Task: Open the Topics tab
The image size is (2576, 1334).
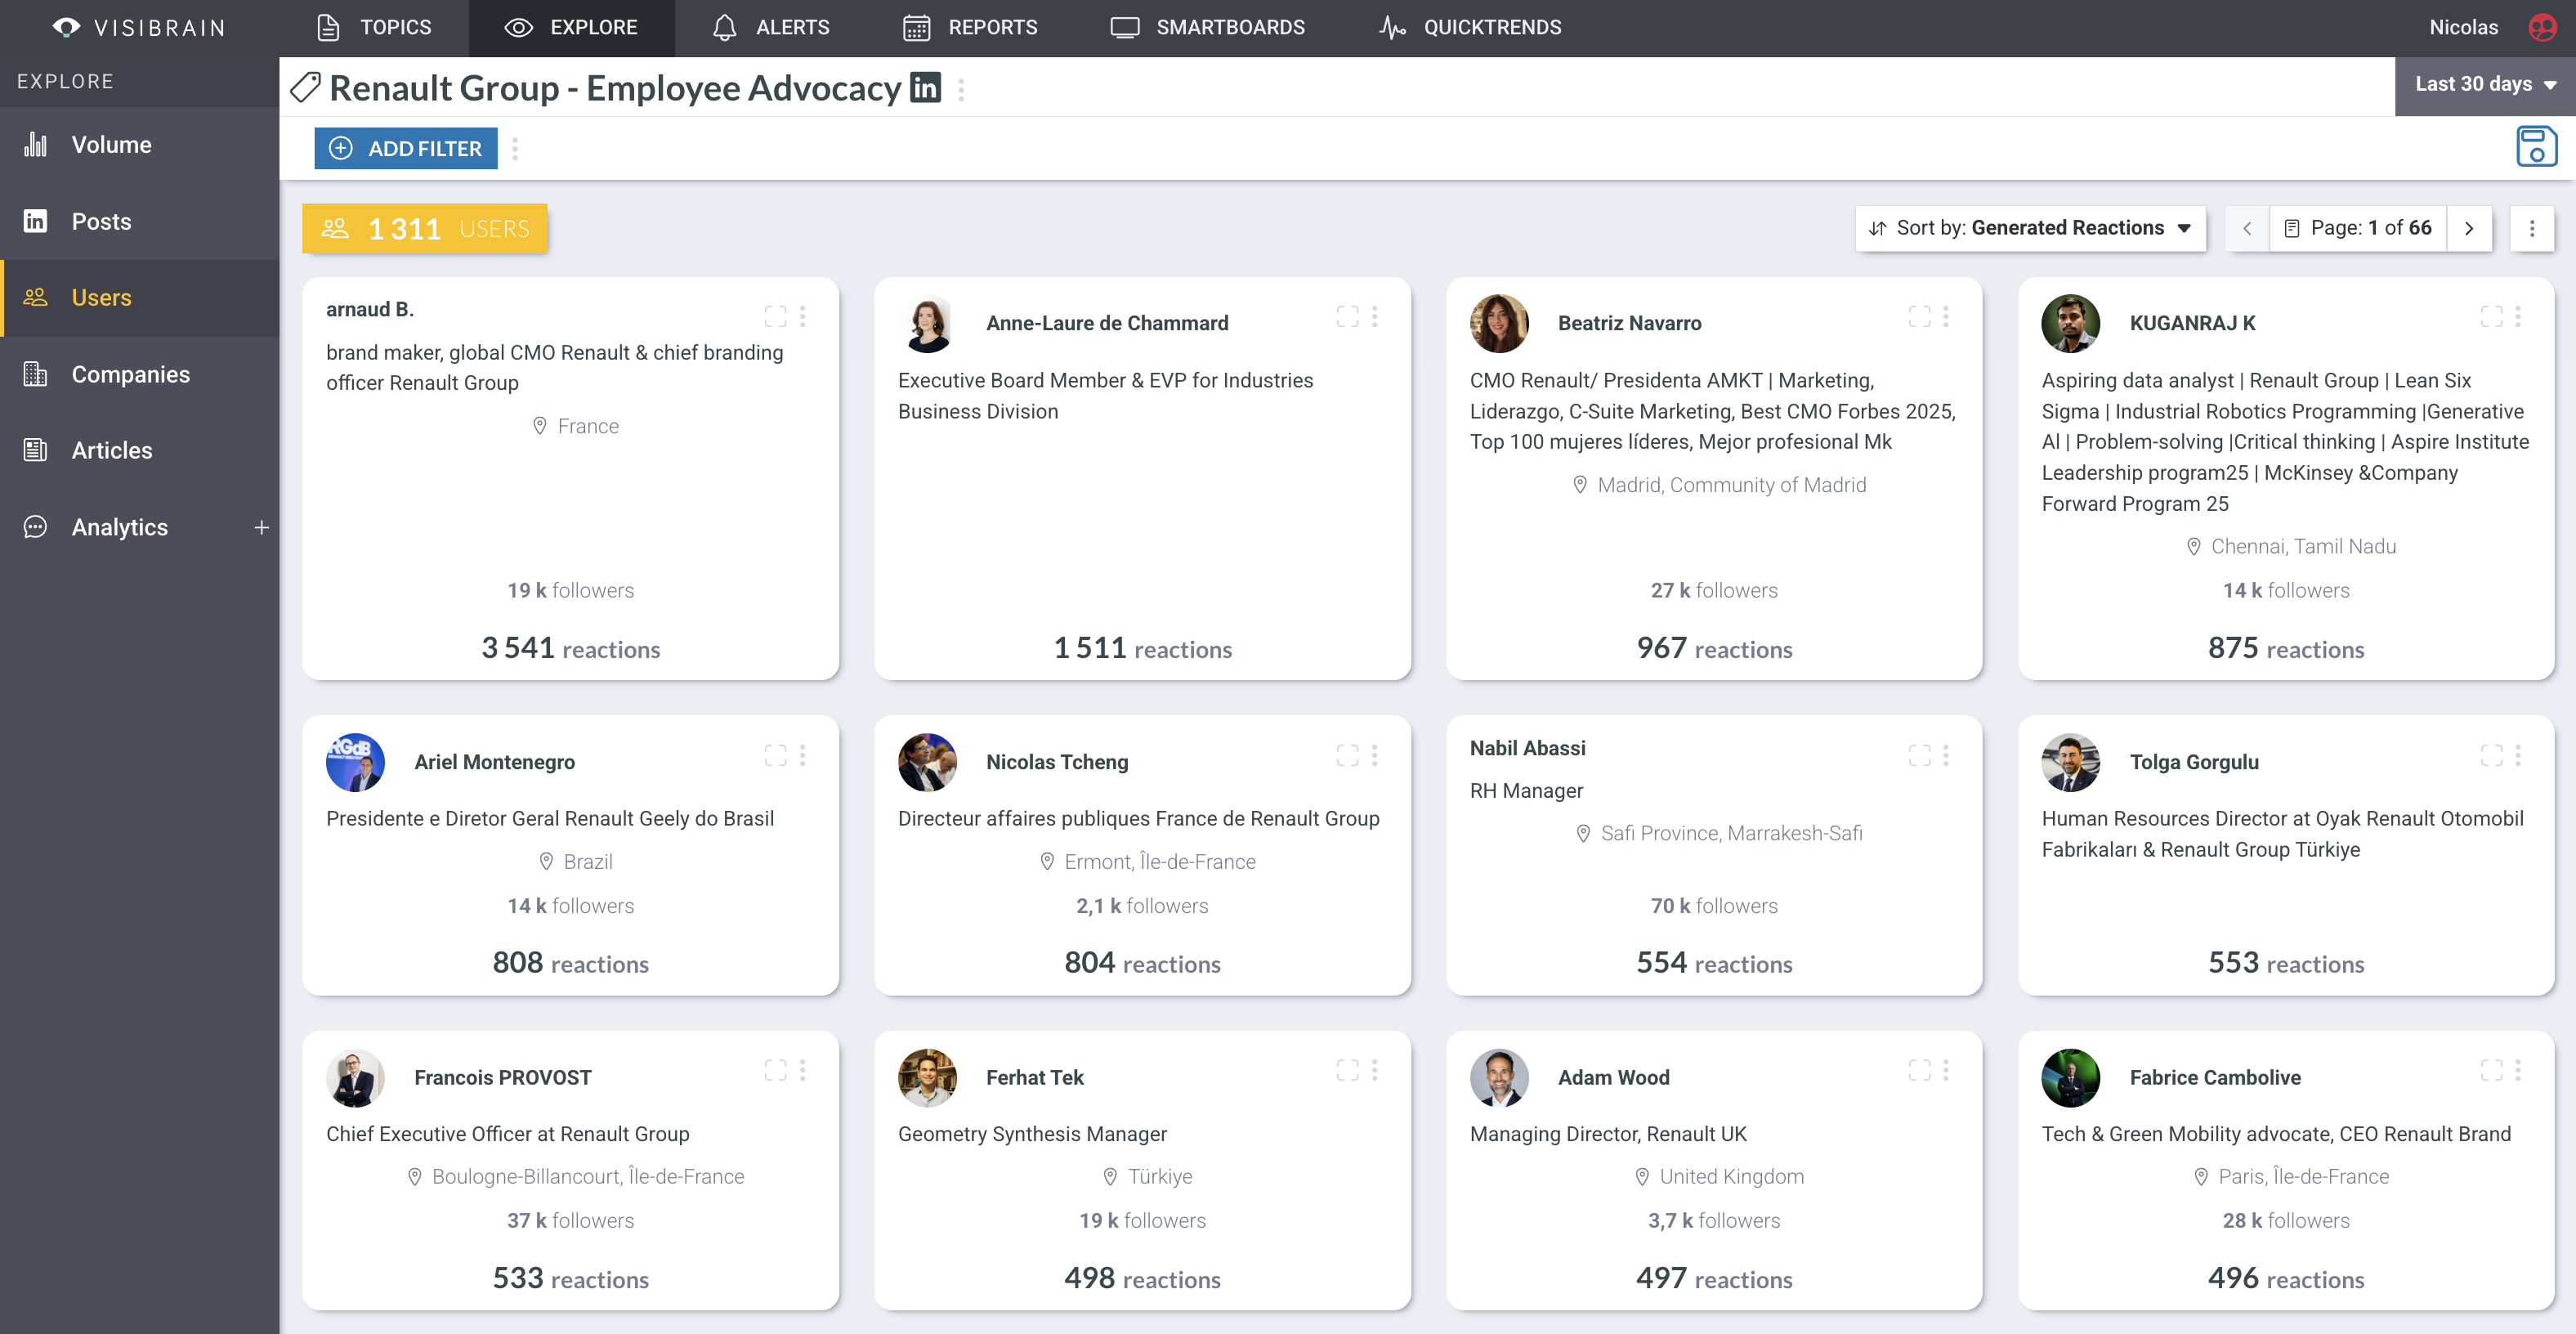Action: point(374,27)
